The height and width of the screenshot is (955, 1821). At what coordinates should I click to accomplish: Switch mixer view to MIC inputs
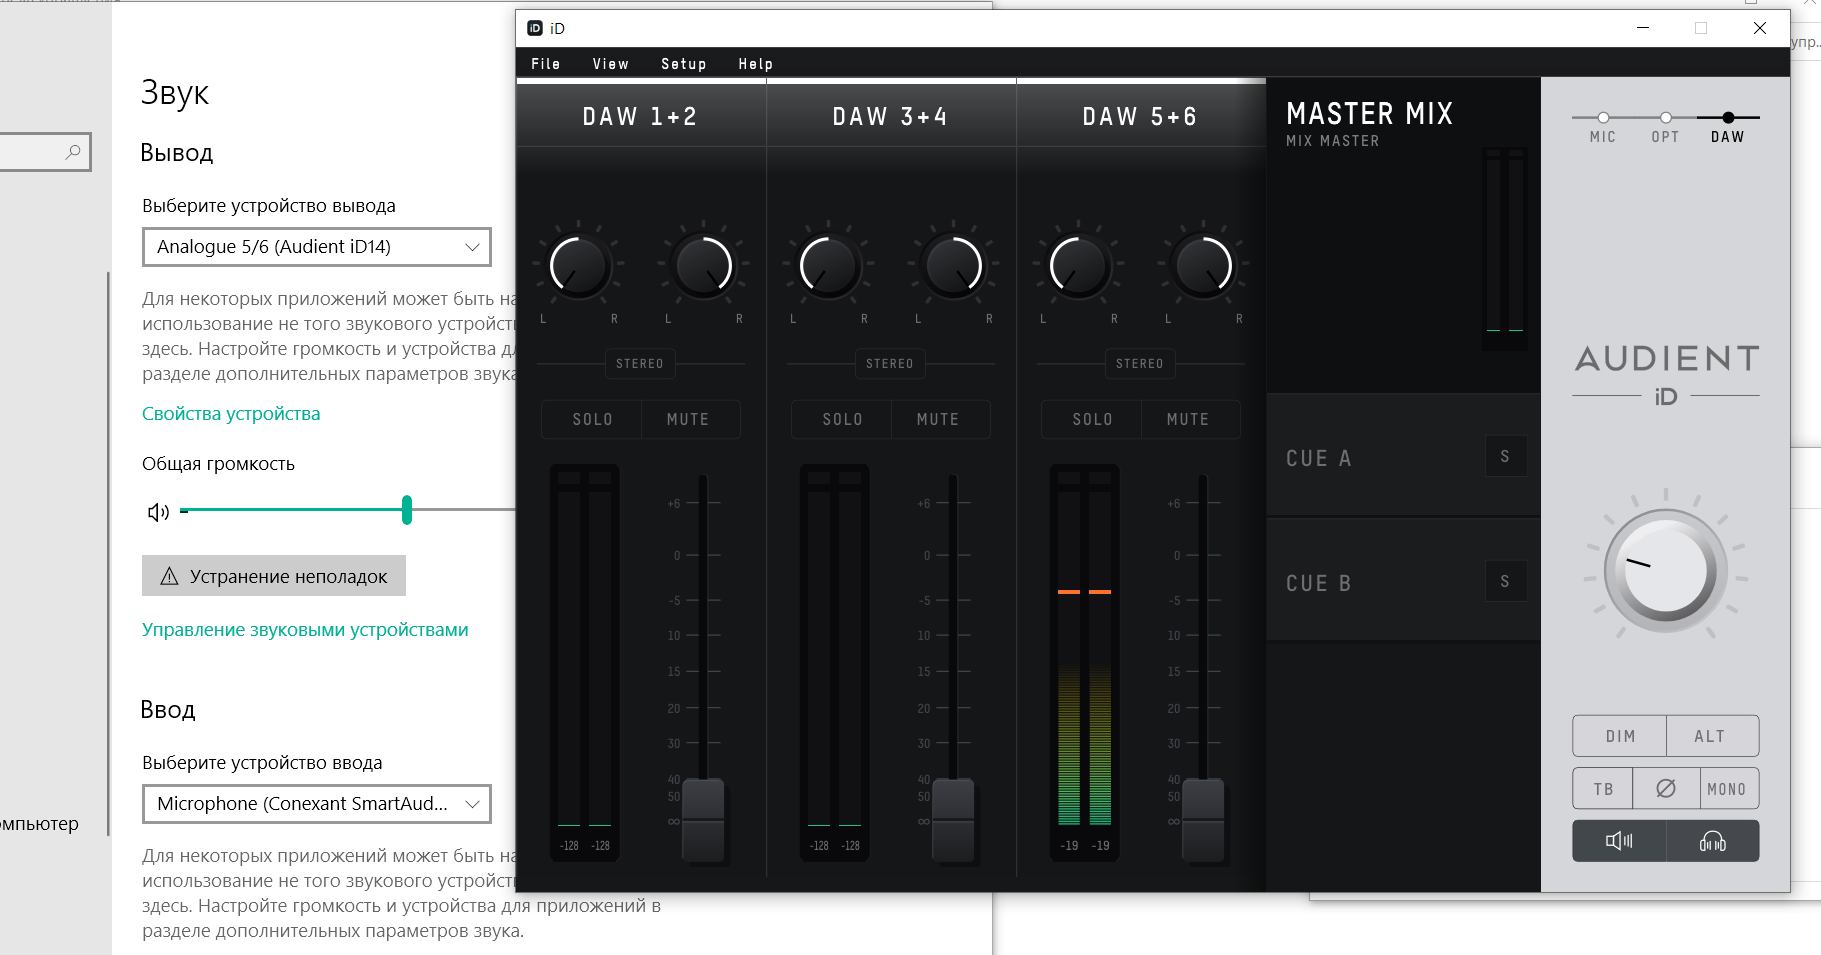tap(1603, 128)
